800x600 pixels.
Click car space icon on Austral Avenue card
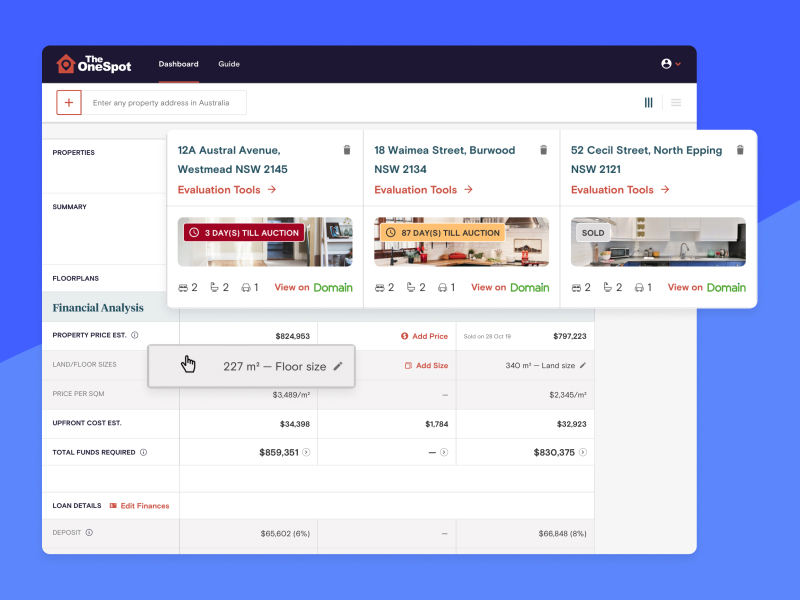tap(246, 288)
